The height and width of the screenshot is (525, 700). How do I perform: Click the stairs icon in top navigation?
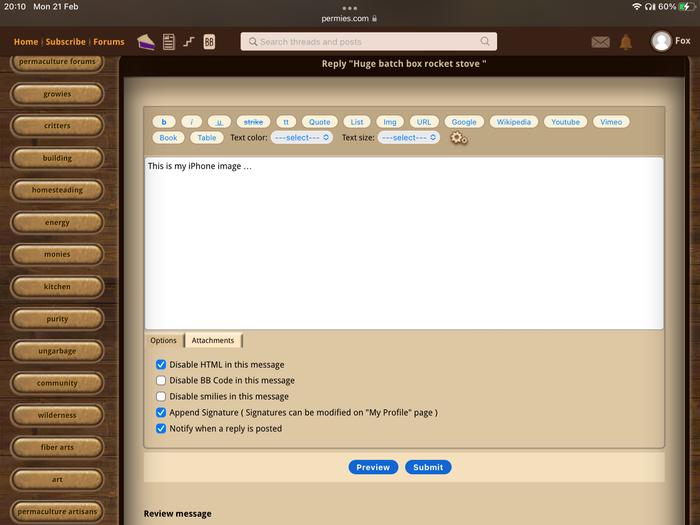[189, 41]
